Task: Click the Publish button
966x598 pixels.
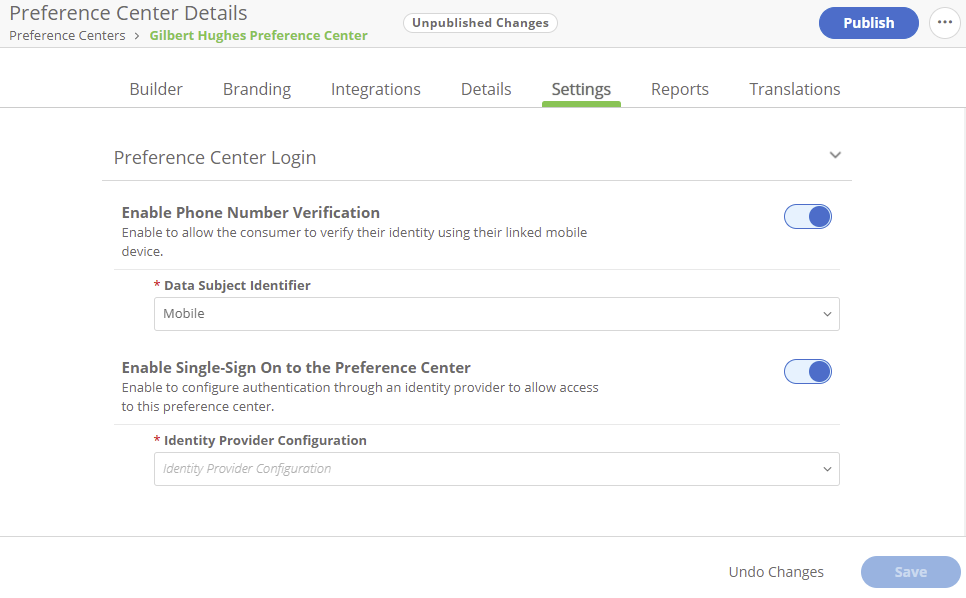Action: [x=868, y=22]
